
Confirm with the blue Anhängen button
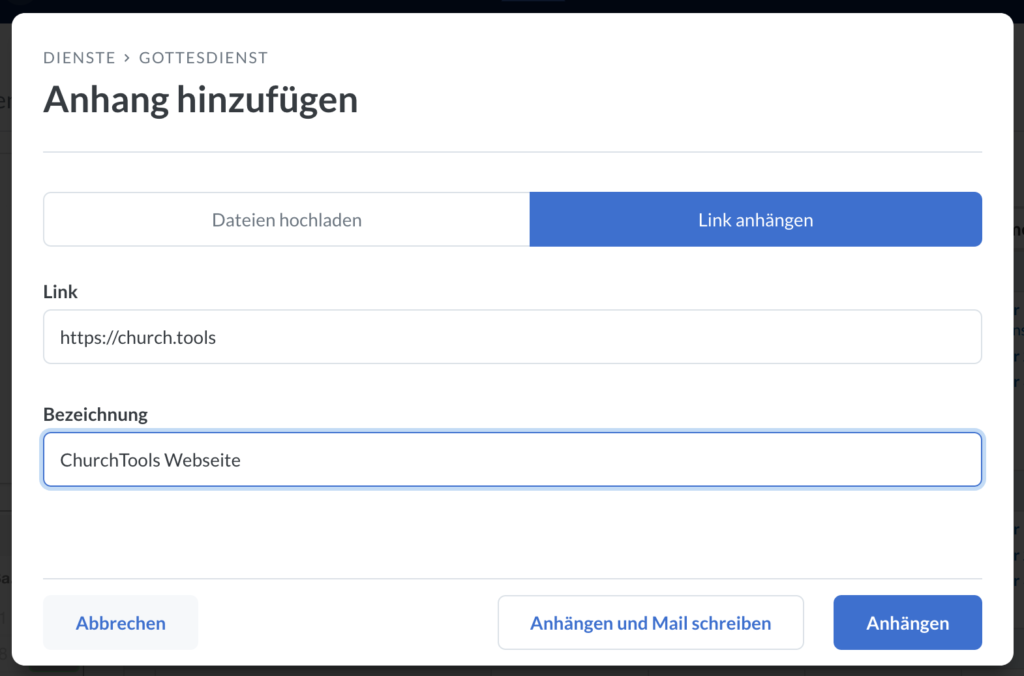tap(908, 623)
